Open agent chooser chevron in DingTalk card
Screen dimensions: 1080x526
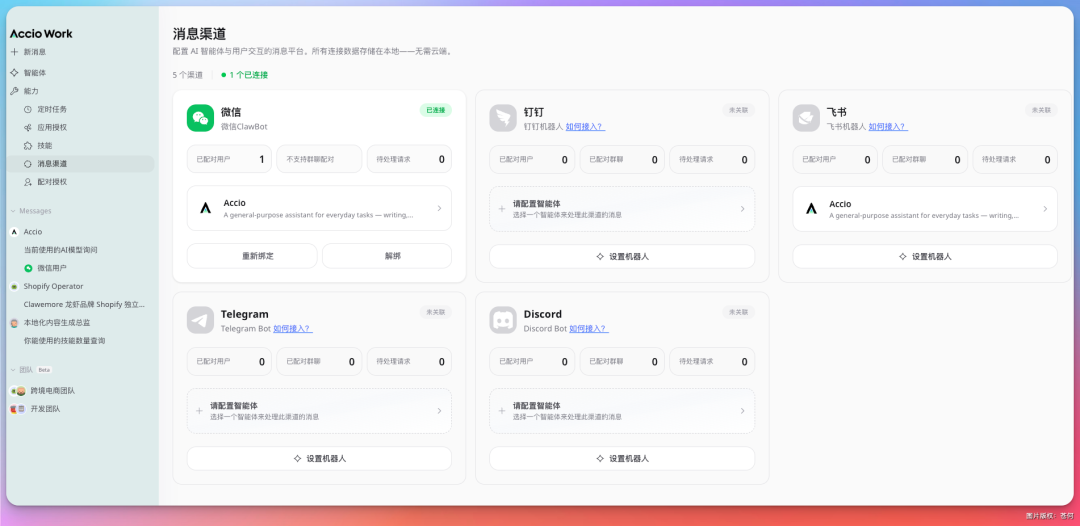click(x=742, y=209)
